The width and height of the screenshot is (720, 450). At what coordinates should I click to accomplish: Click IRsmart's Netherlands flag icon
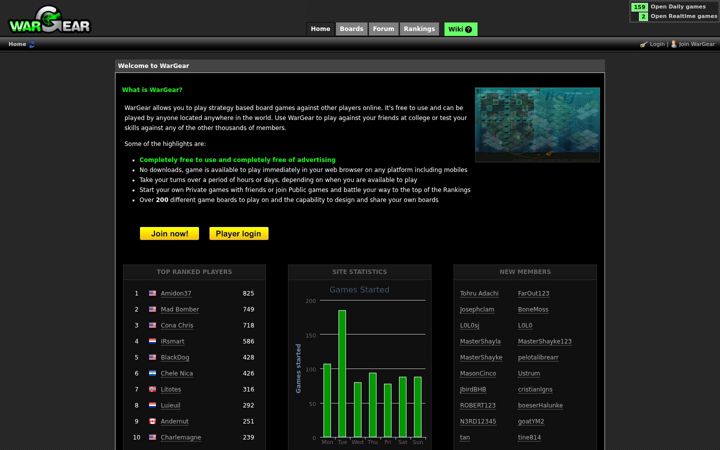(x=152, y=341)
